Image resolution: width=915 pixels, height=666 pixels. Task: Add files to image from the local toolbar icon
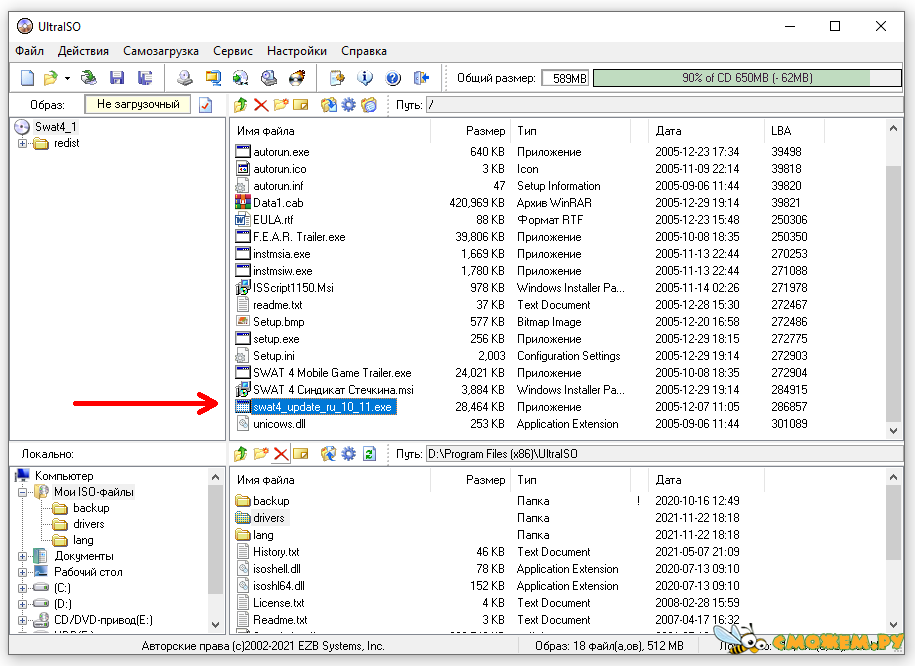point(329,454)
